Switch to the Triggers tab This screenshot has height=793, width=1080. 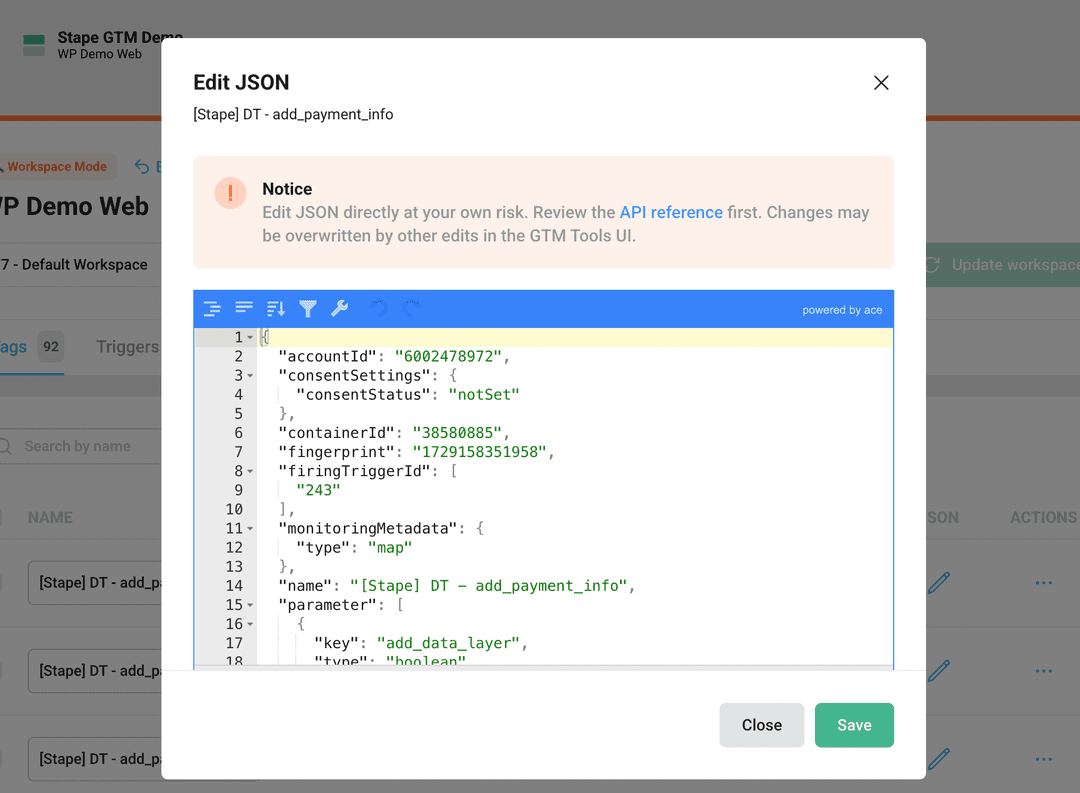(128, 346)
